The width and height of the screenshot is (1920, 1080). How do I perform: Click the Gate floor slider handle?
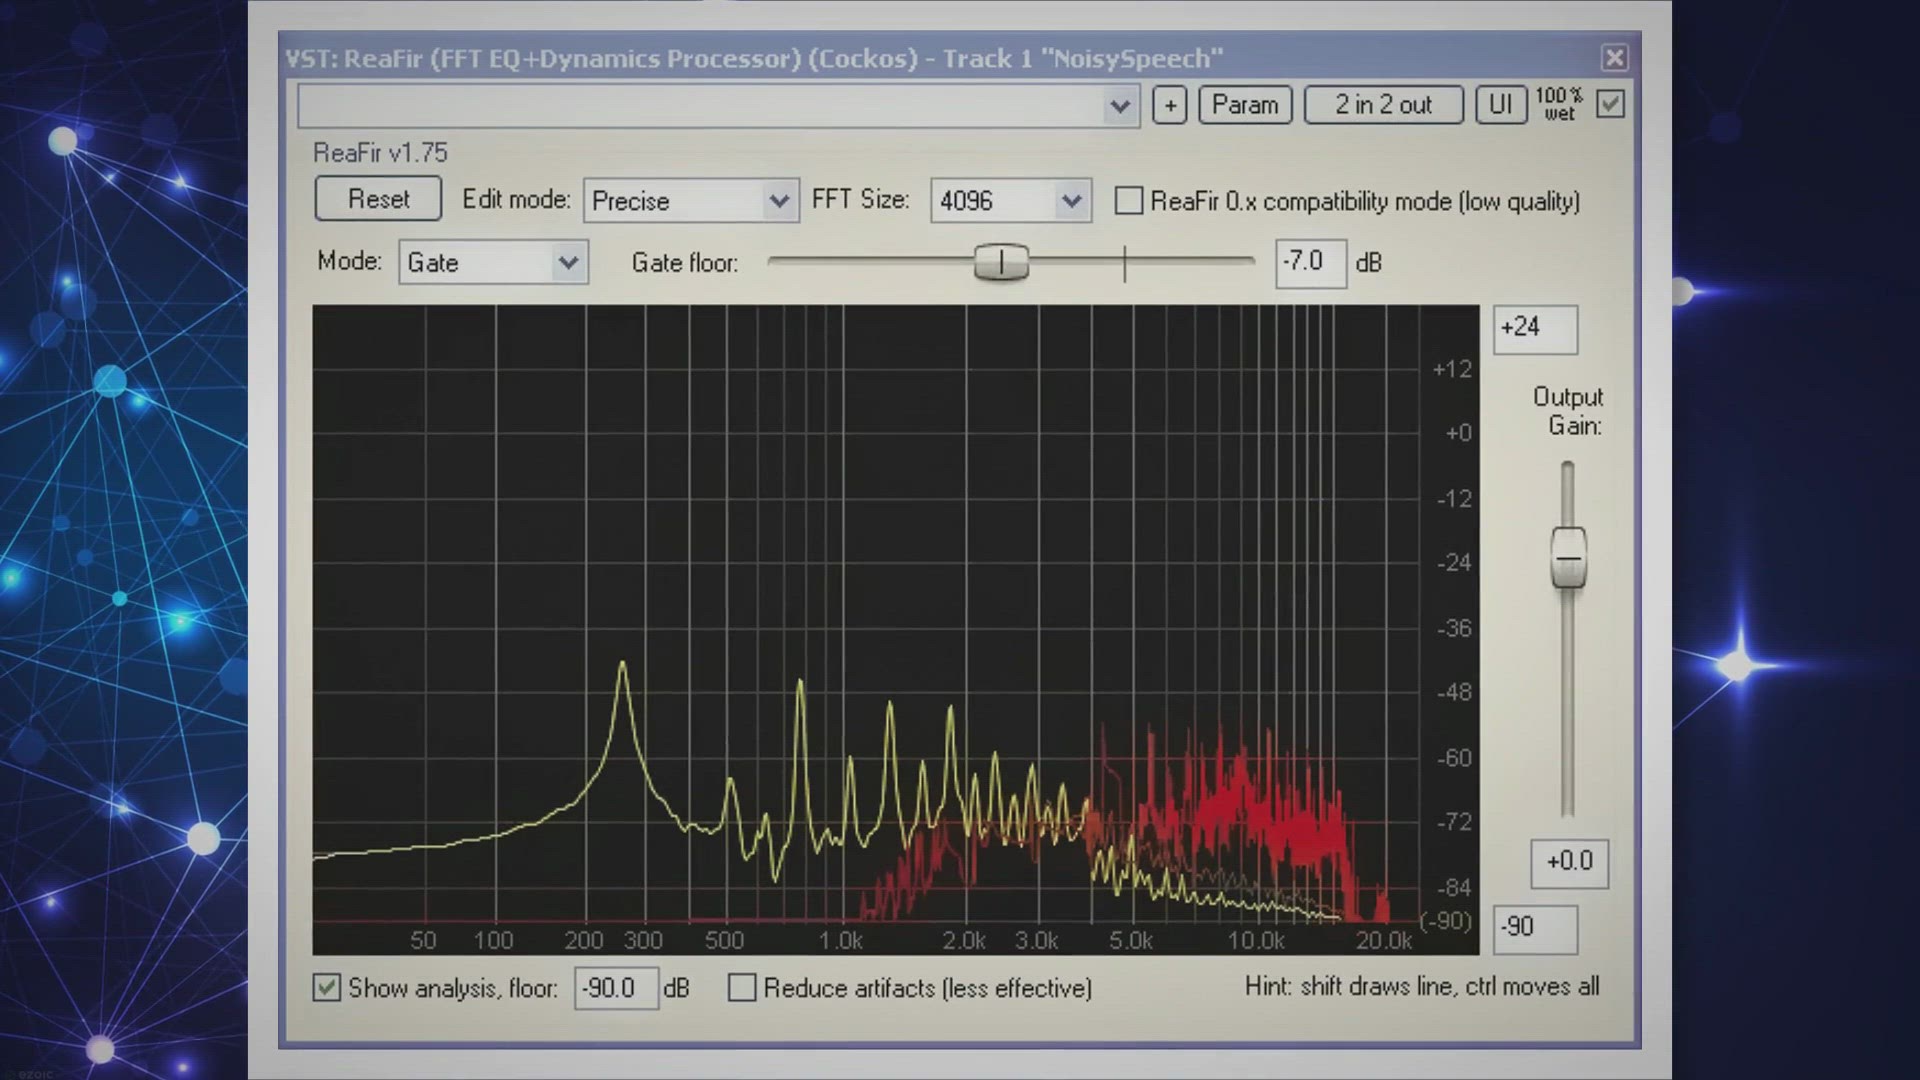pyautogui.click(x=1001, y=262)
